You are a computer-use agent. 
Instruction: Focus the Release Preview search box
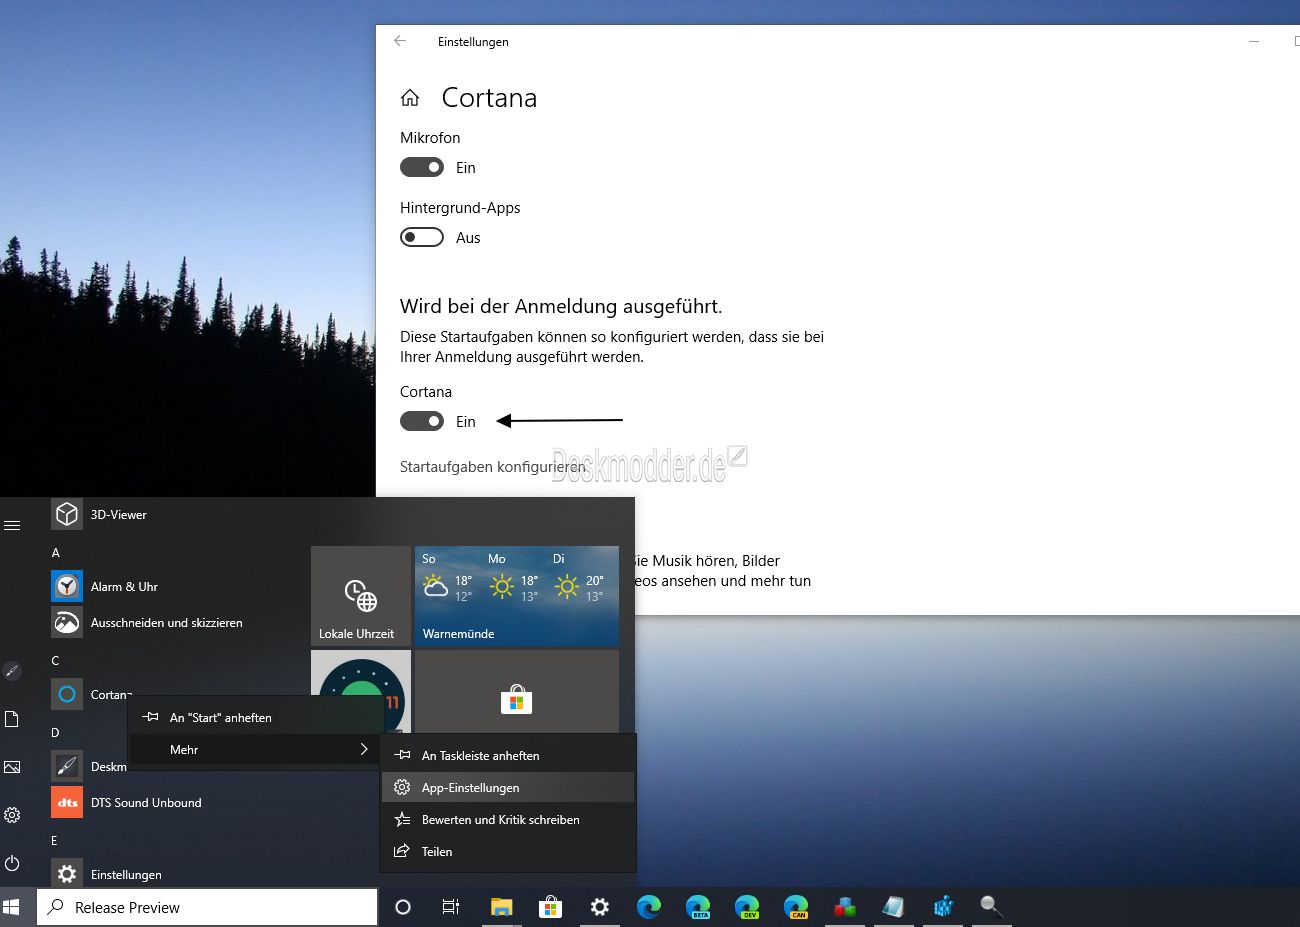click(208, 907)
